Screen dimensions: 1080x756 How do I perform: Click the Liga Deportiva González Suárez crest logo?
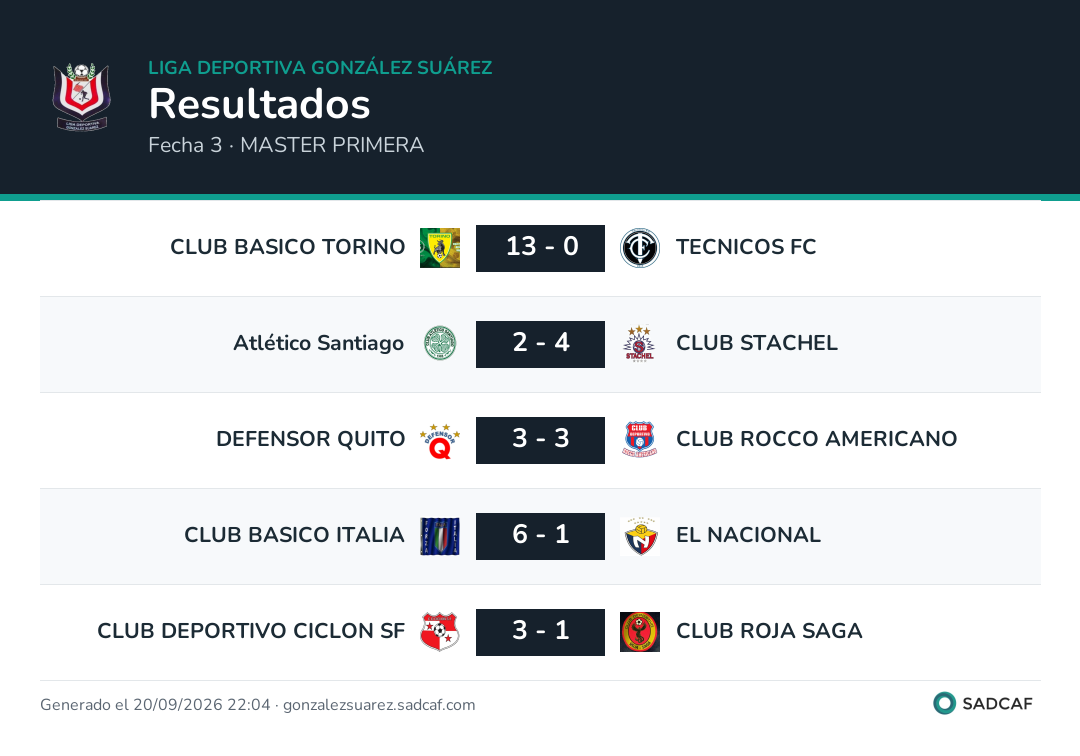click(82, 97)
